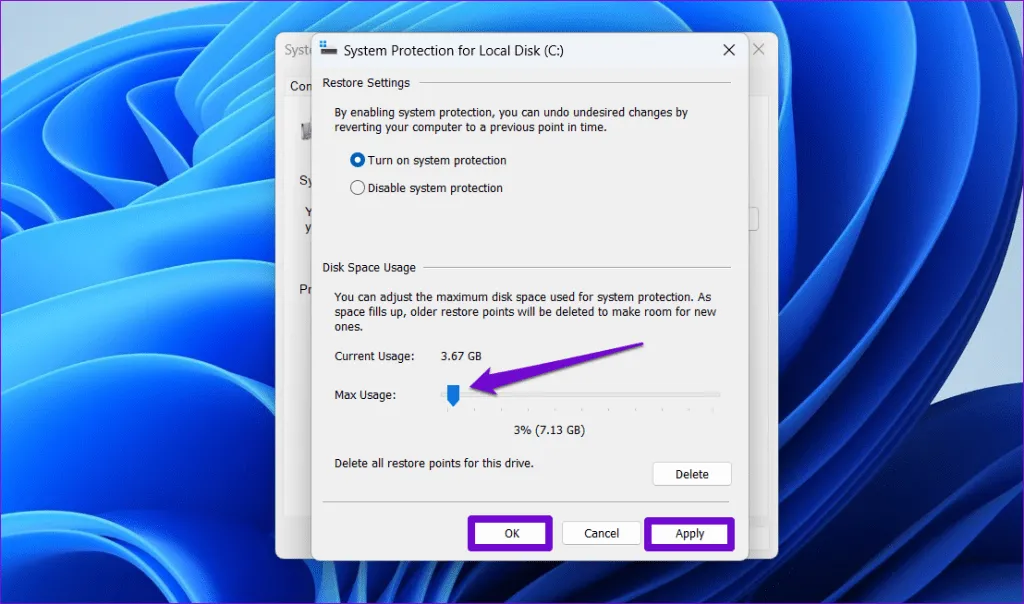Confirm the settings with the OK button

[x=511, y=533]
